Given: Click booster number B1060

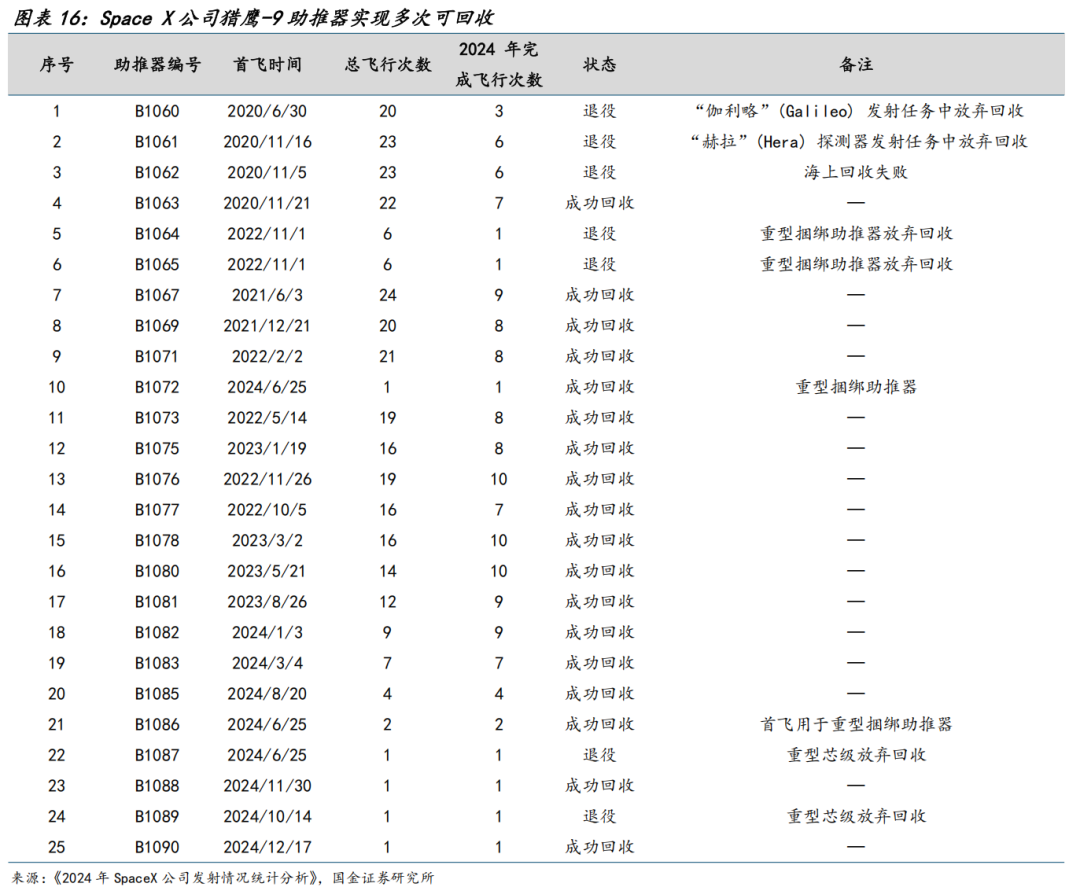Looking at the screenshot, I should click(x=157, y=111).
